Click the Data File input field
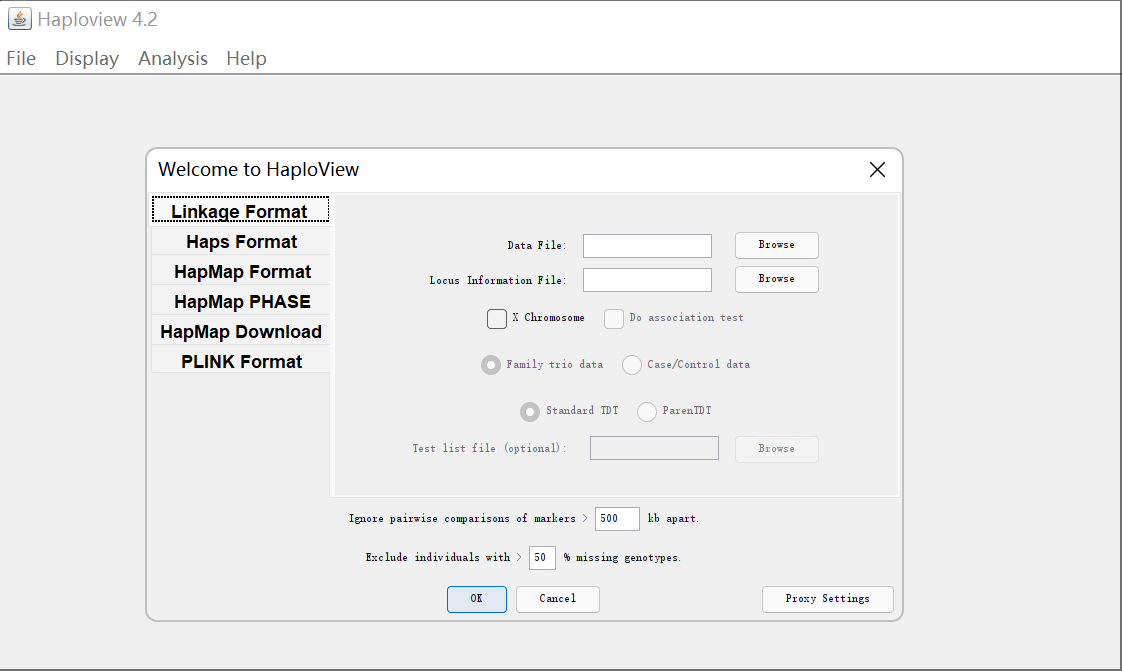The image size is (1122, 671). [648, 245]
